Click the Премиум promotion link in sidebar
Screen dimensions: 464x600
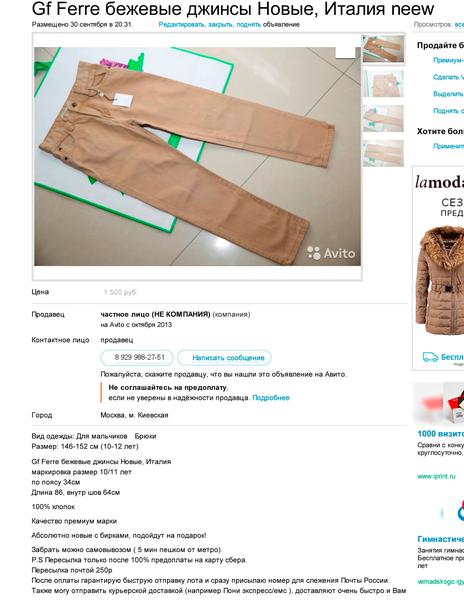coord(448,60)
